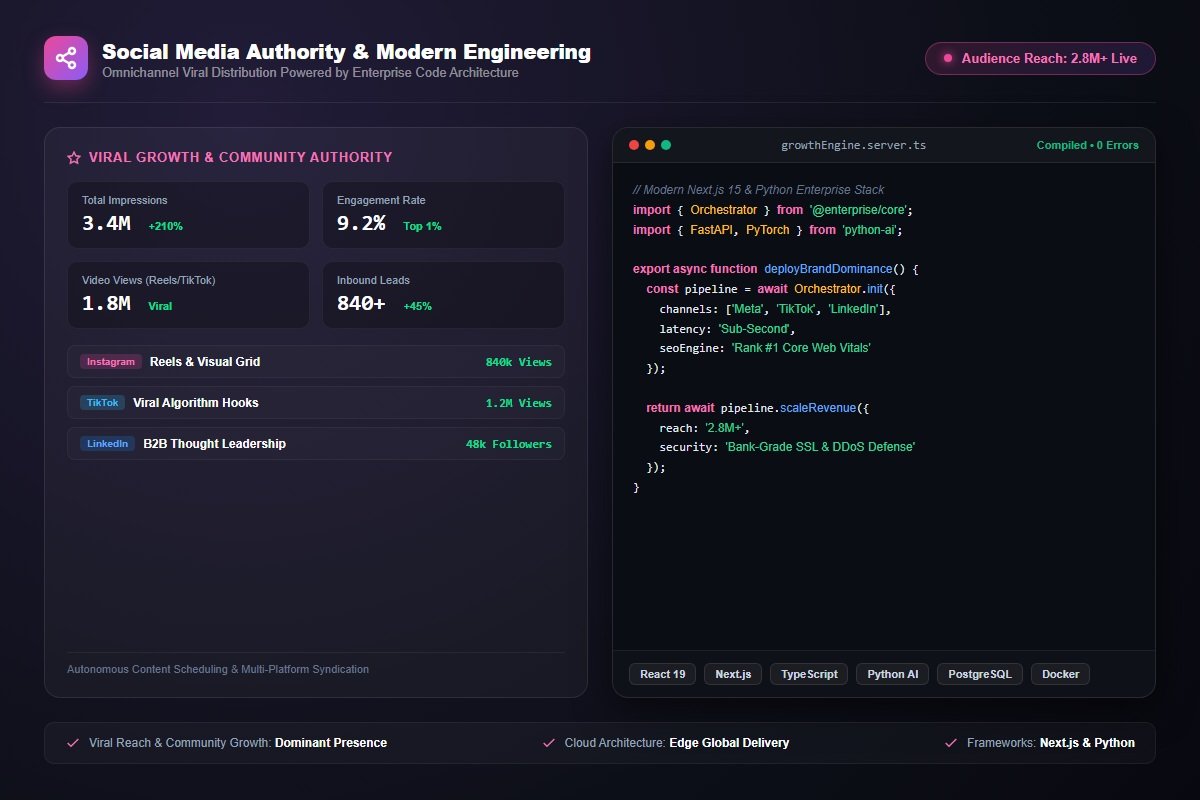Open the Total Impressions 3.4M card
Screen dimensions: 1200x800
pyautogui.click(x=188, y=215)
